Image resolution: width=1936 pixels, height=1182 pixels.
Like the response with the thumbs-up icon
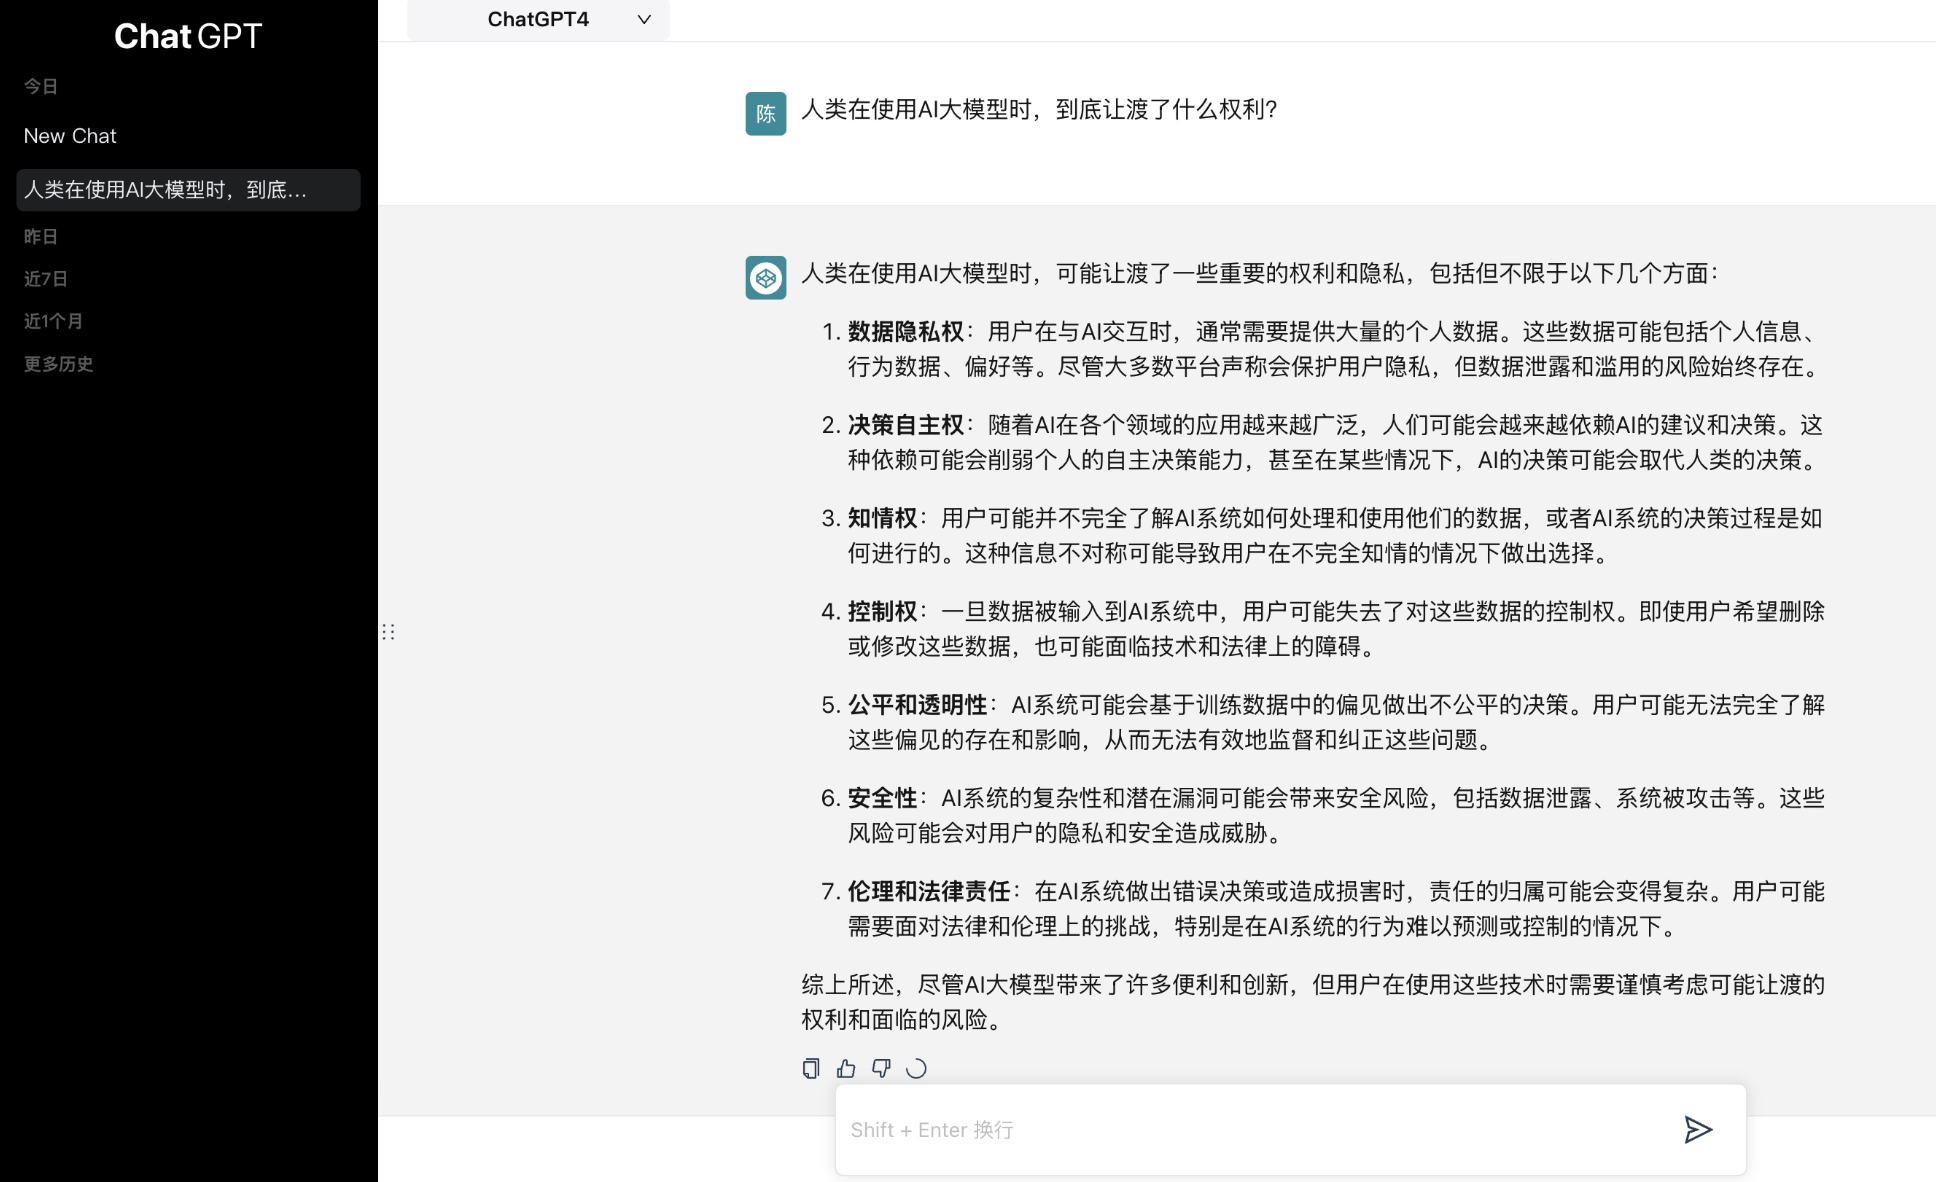846,1068
